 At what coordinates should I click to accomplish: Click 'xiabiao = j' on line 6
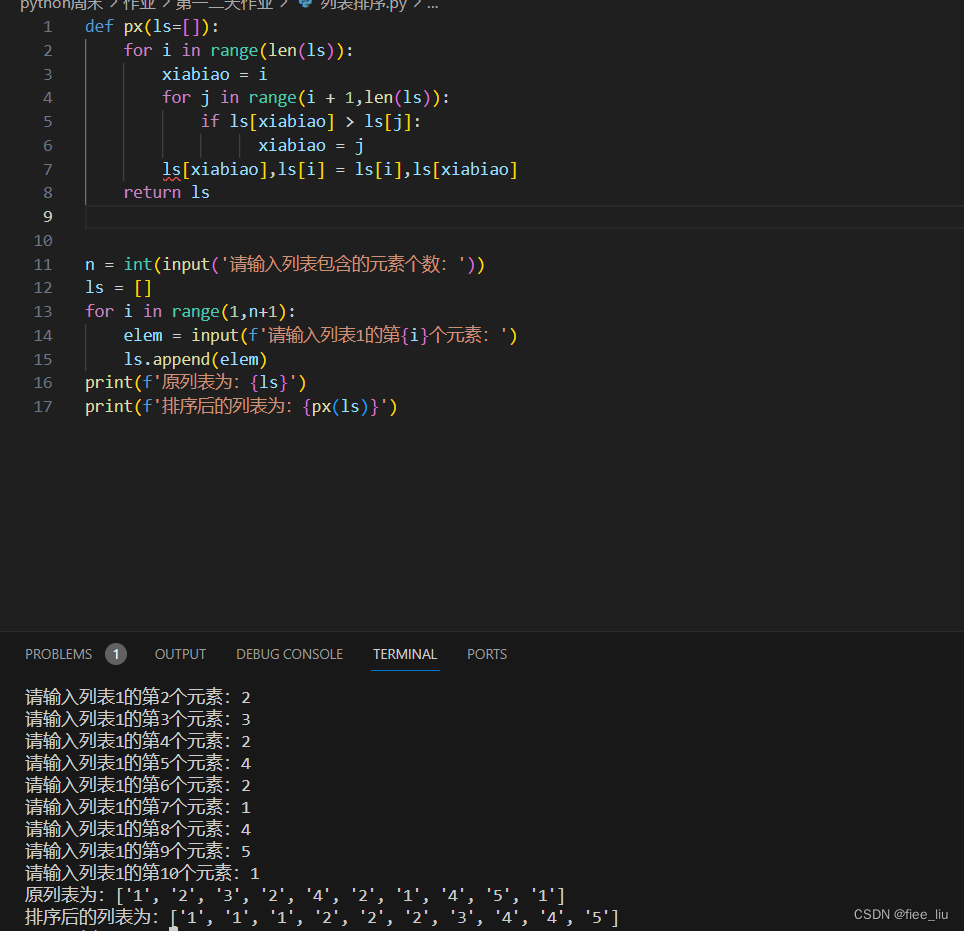311,146
